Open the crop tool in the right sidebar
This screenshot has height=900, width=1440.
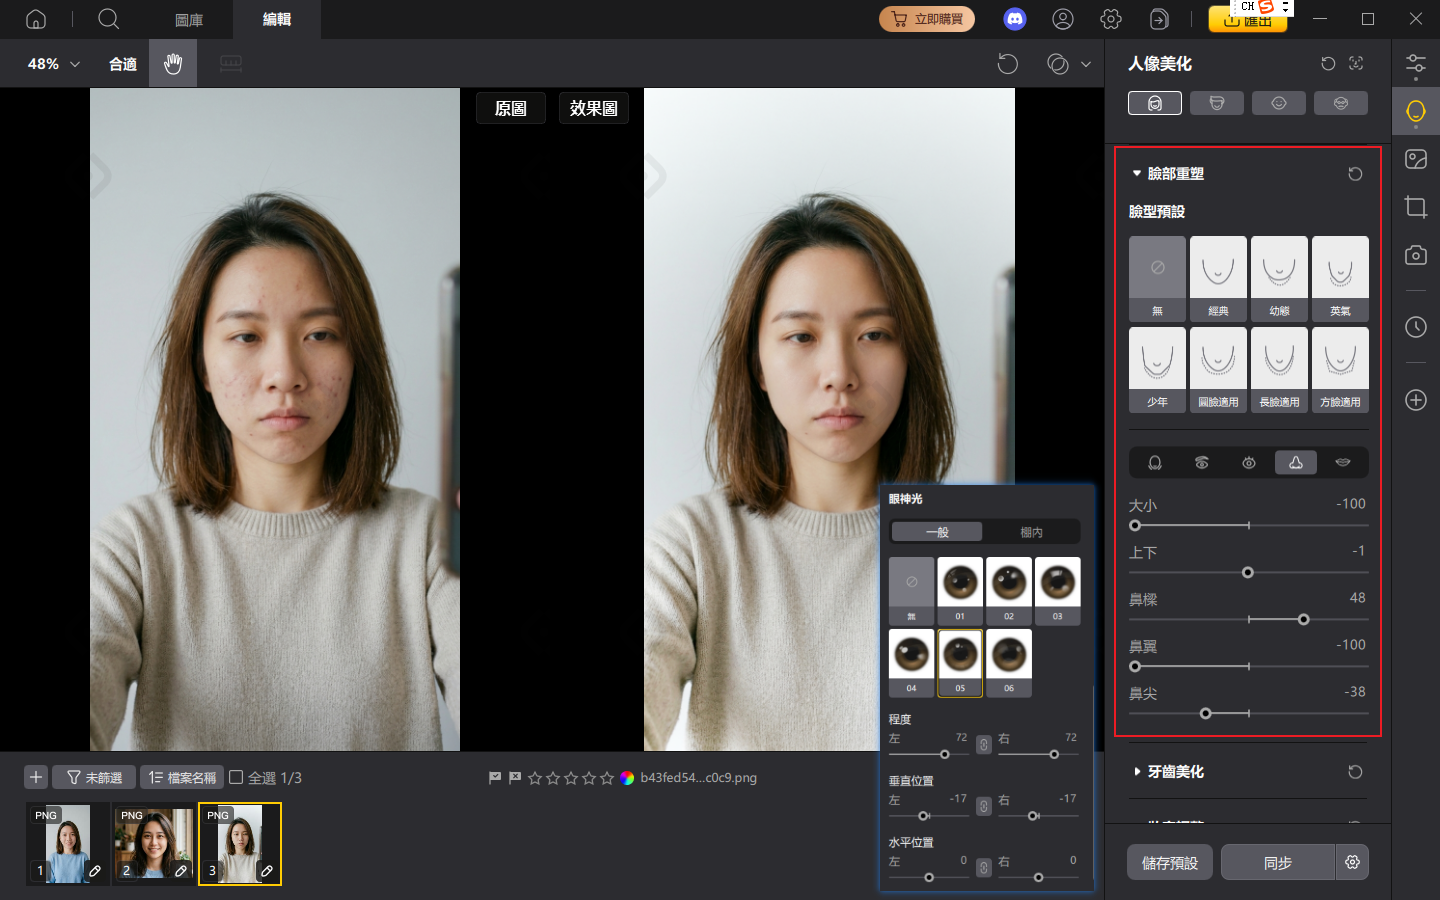pos(1415,207)
